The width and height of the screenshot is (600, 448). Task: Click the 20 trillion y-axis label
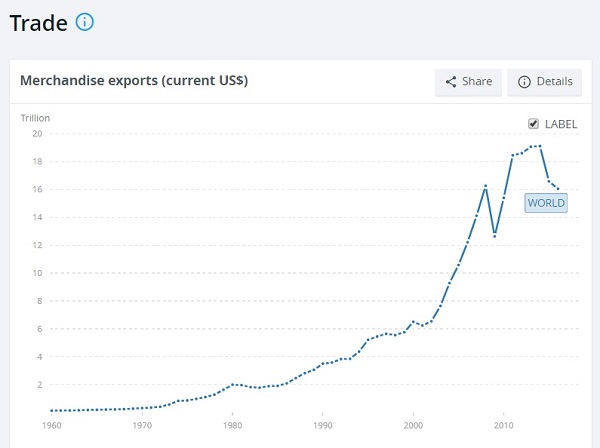pyautogui.click(x=37, y=134)
